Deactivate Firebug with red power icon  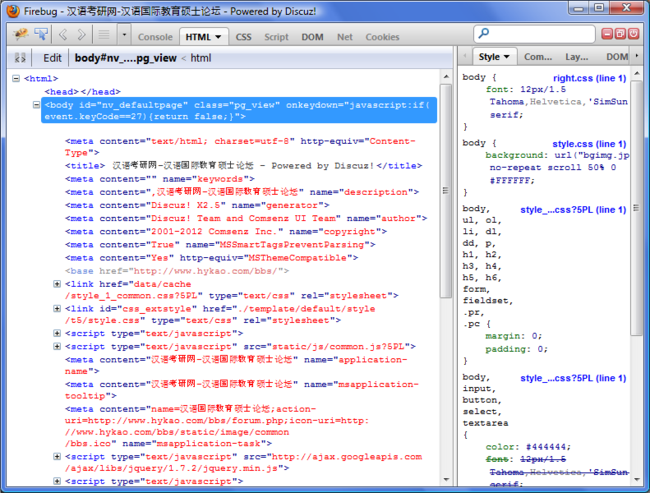(x=633, y=34)
